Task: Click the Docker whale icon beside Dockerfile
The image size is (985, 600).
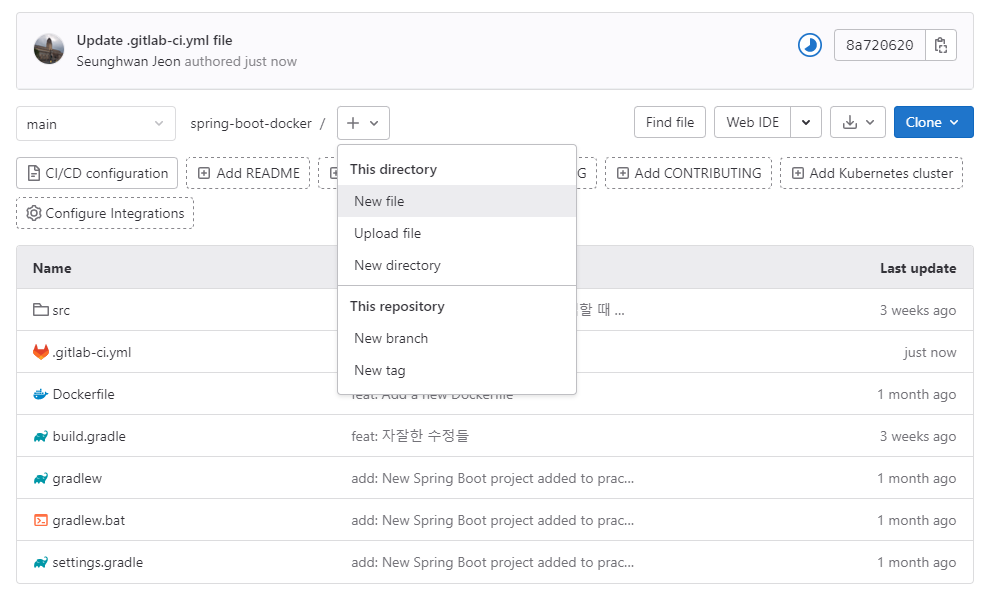Action: [41, 395]
